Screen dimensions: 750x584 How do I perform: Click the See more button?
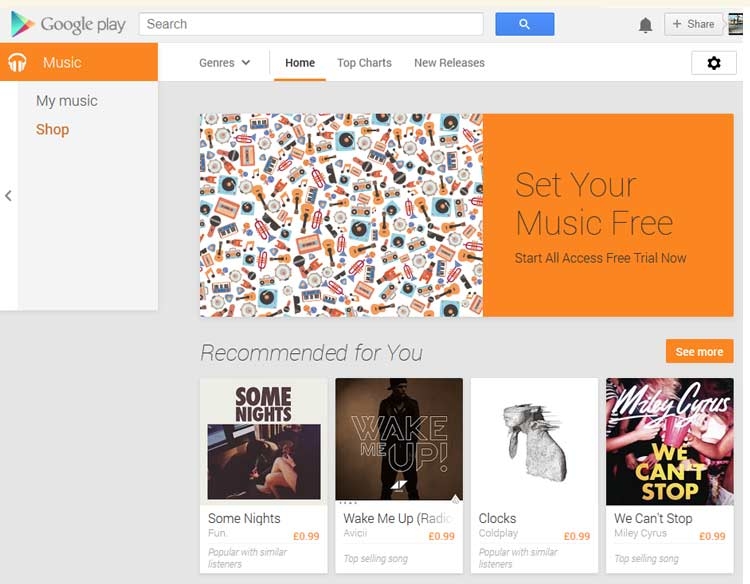(699, 352)
